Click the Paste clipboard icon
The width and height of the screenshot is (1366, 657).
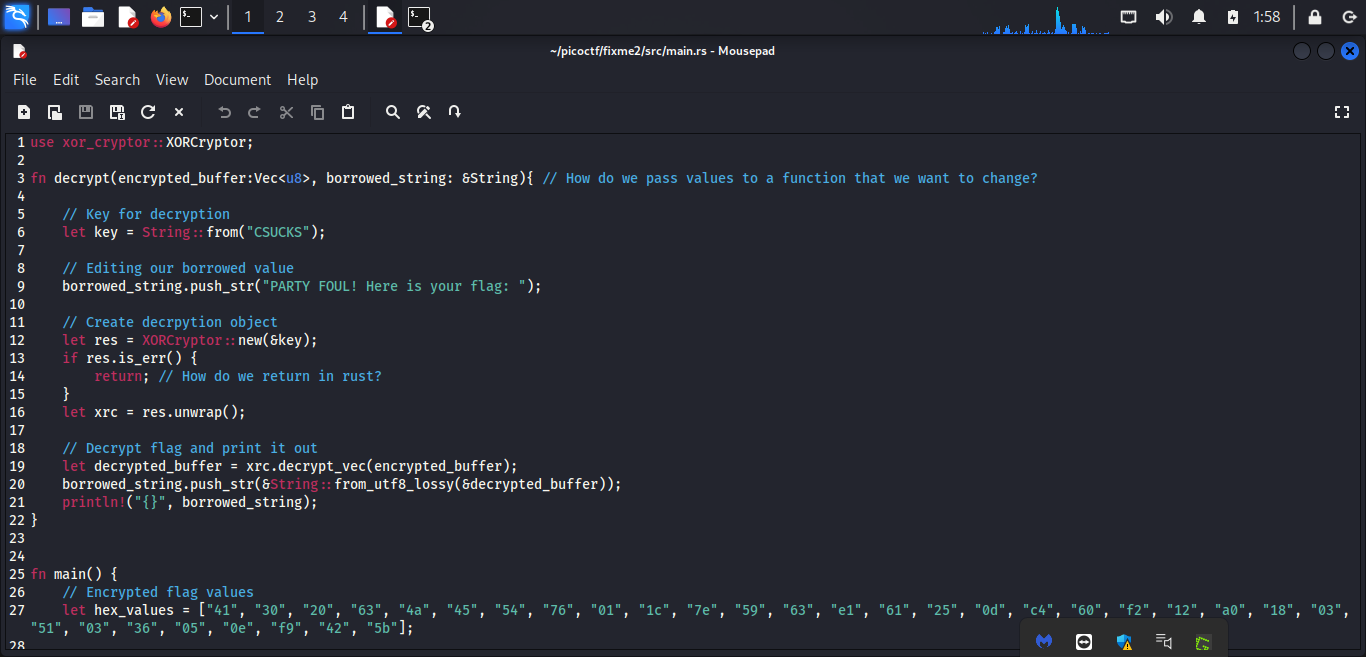coord(348,112)
